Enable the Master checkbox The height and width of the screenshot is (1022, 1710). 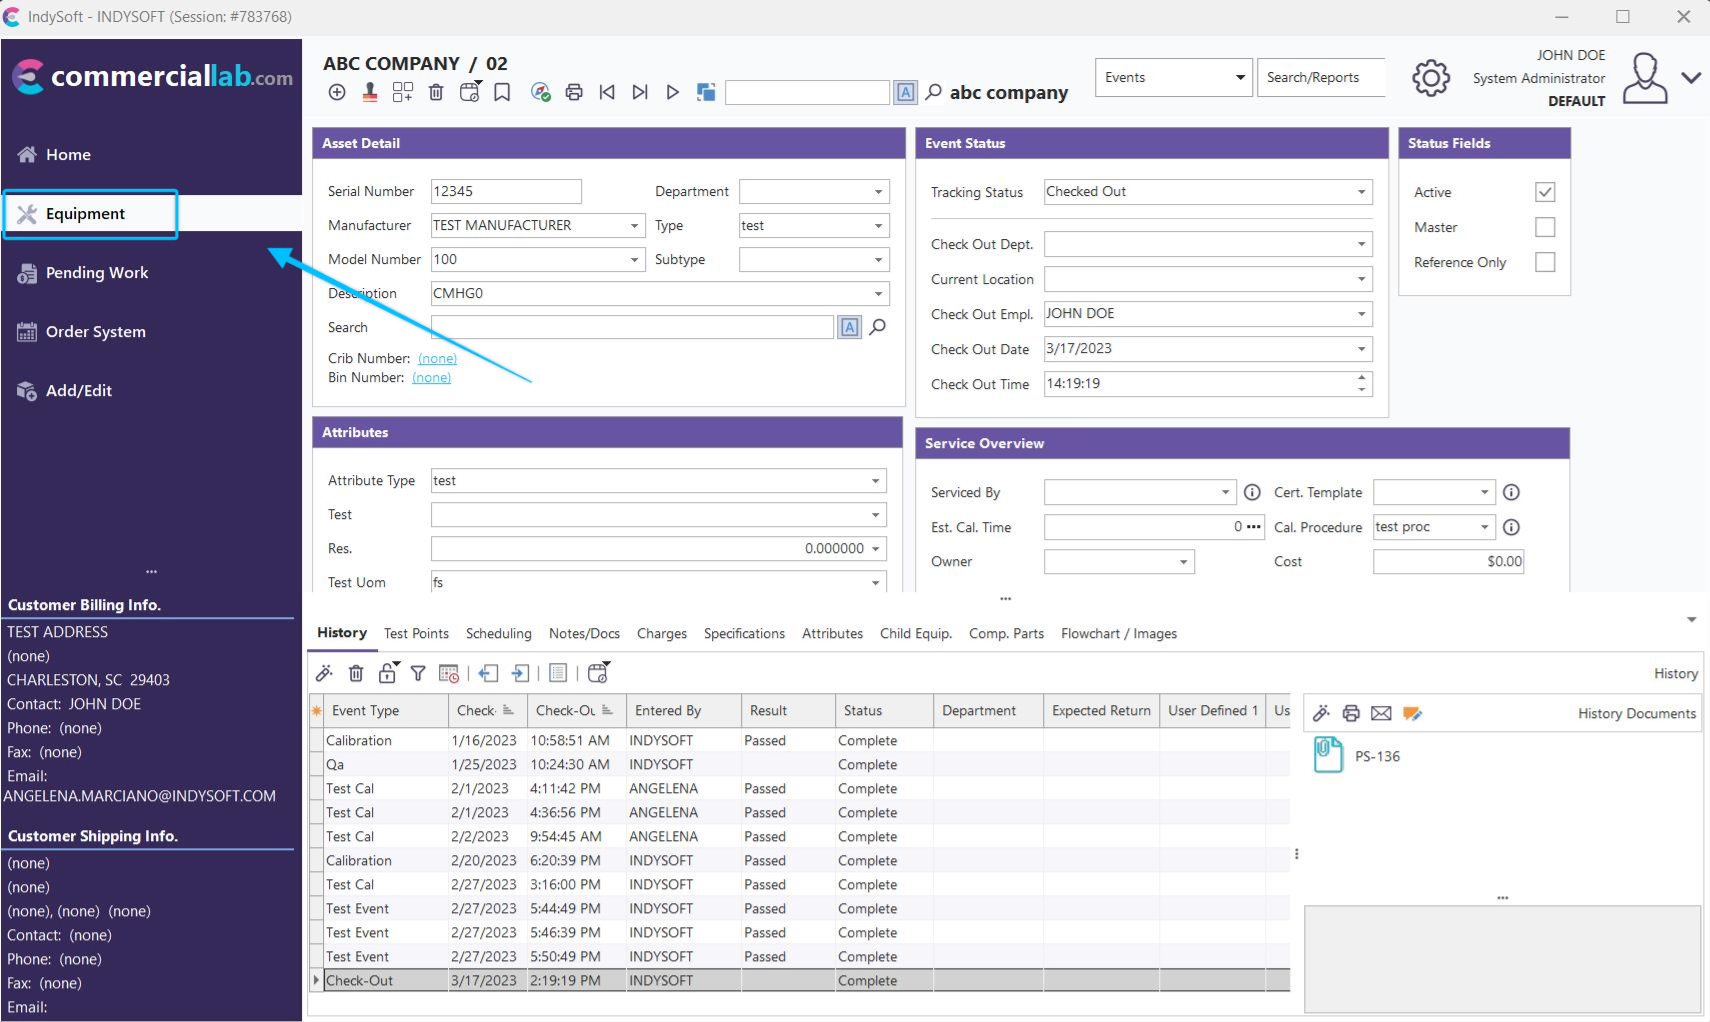[x=1544, y=227]
